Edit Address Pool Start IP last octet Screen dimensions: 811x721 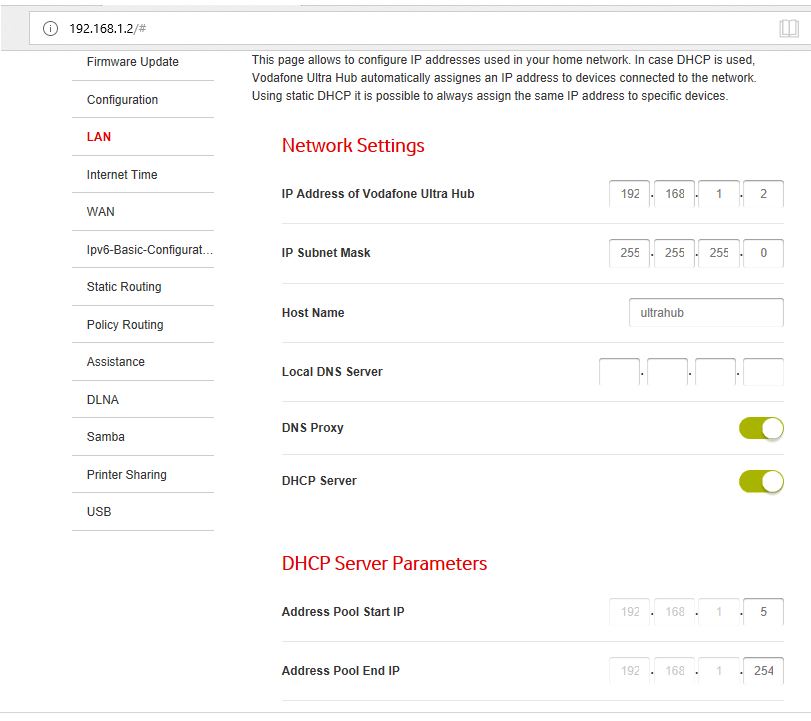[x=763, y=612]
